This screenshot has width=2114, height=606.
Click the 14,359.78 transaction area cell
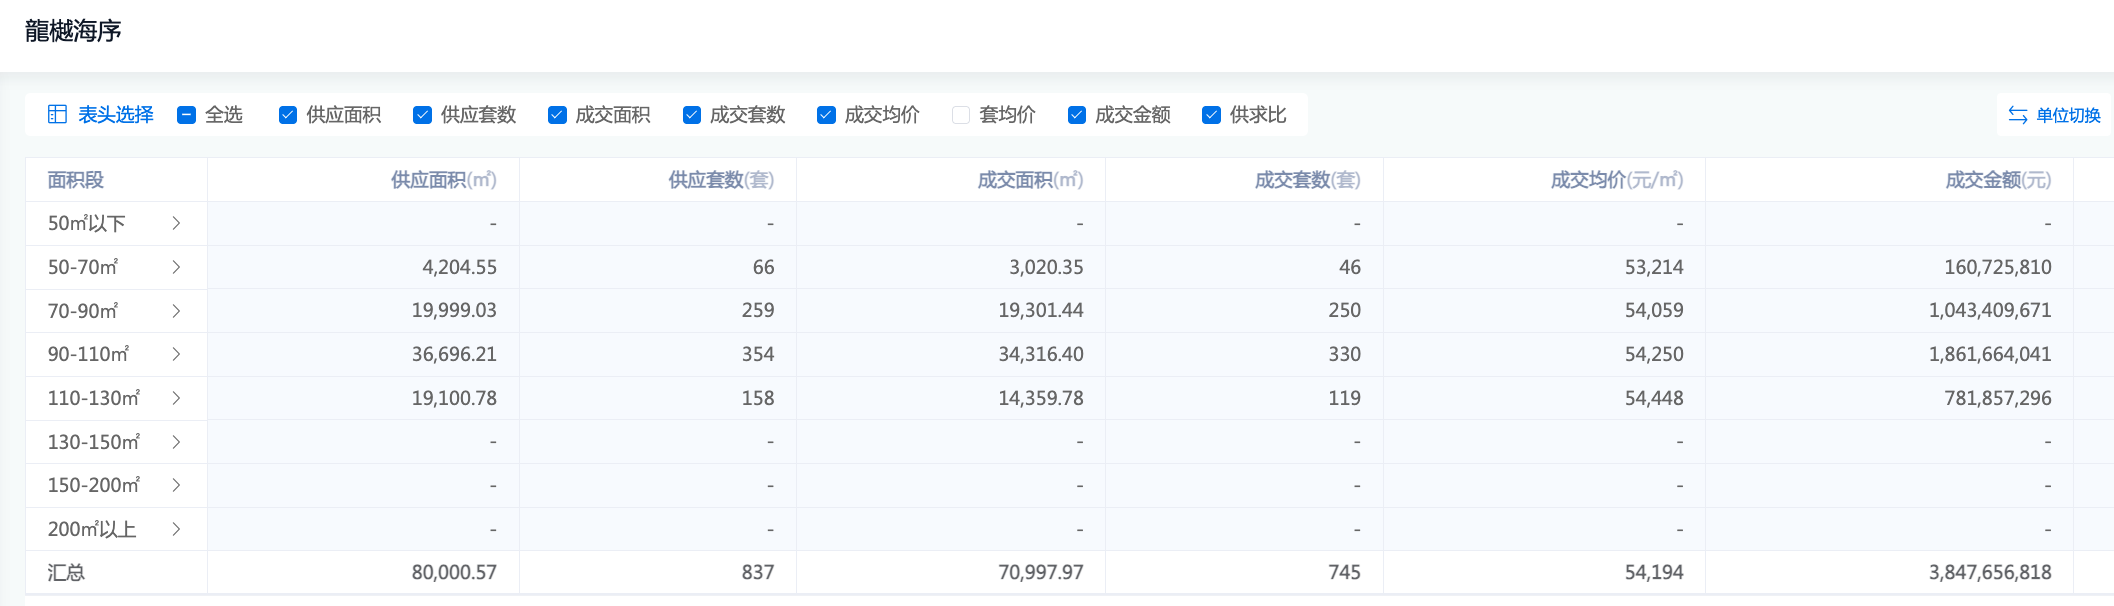1041,398
